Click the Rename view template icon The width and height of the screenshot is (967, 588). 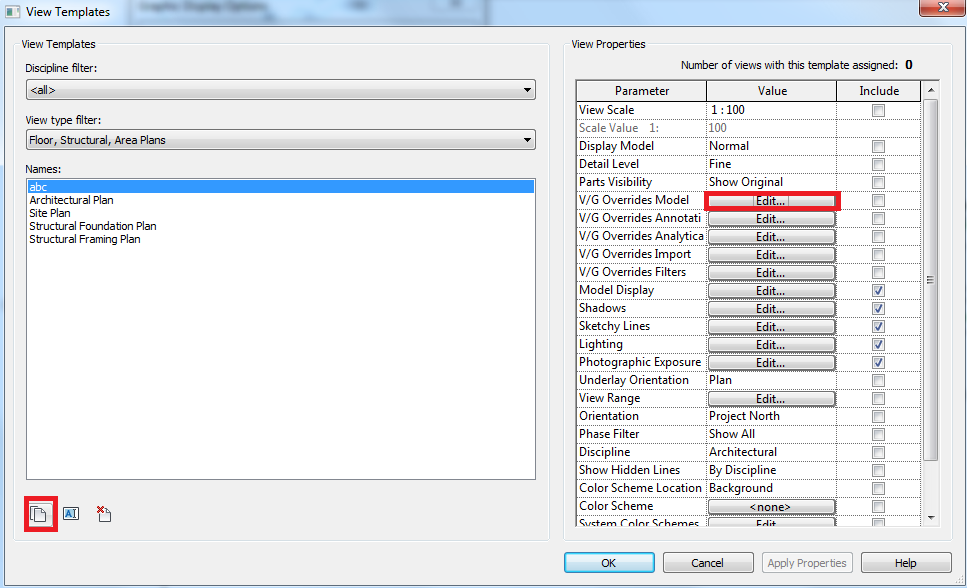coord(71,513)
